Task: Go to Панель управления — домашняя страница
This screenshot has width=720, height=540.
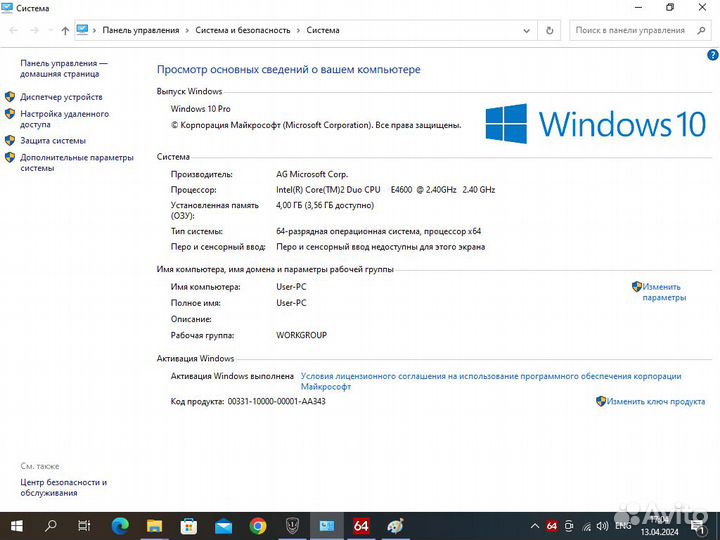Action: pyautogui.click(x=63, y=68)
